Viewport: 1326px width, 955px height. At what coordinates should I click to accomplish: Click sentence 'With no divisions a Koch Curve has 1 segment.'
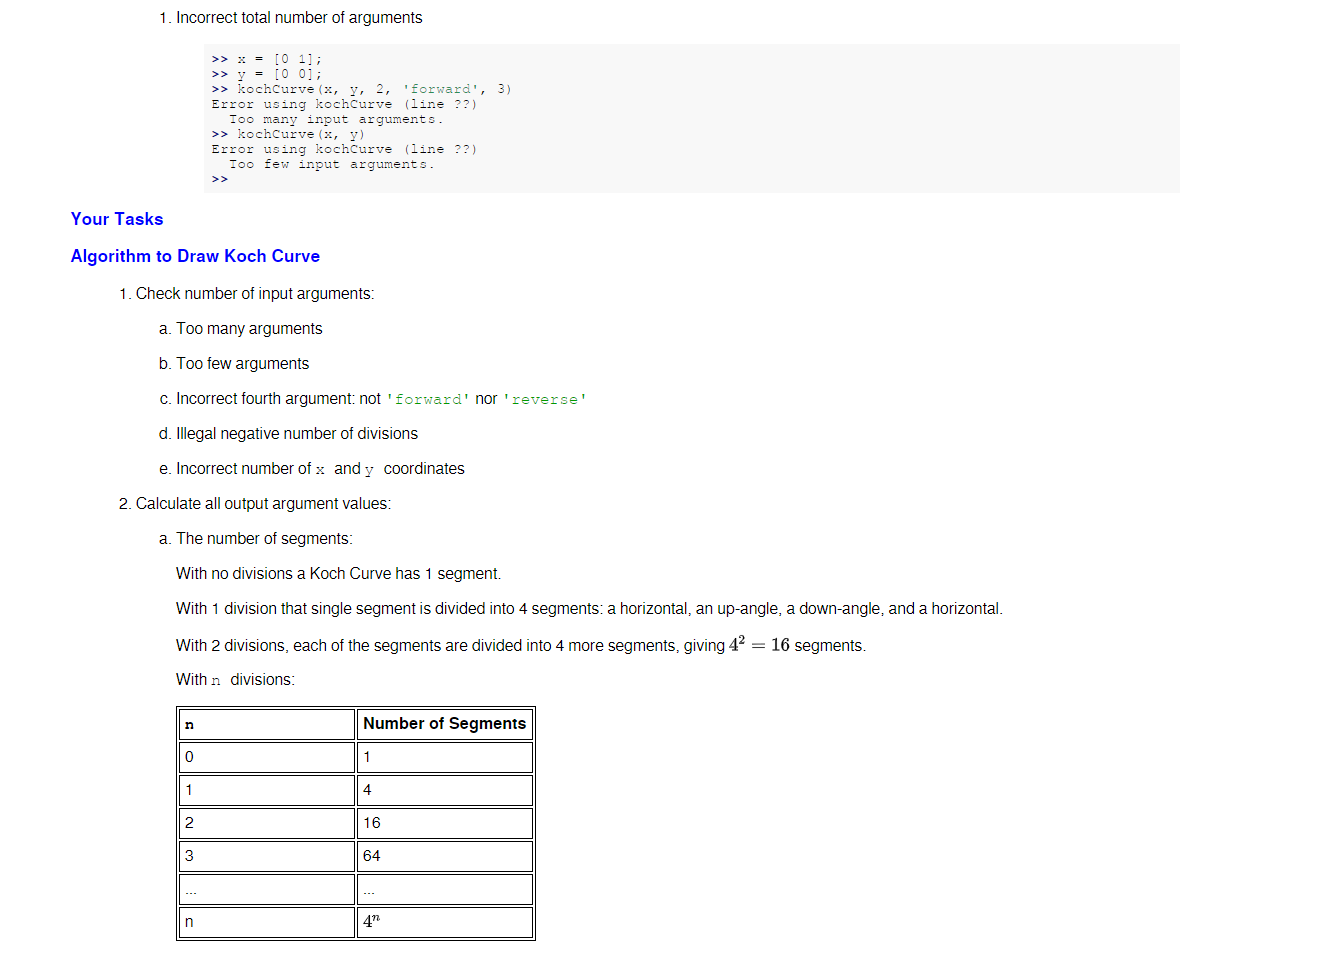338,574
